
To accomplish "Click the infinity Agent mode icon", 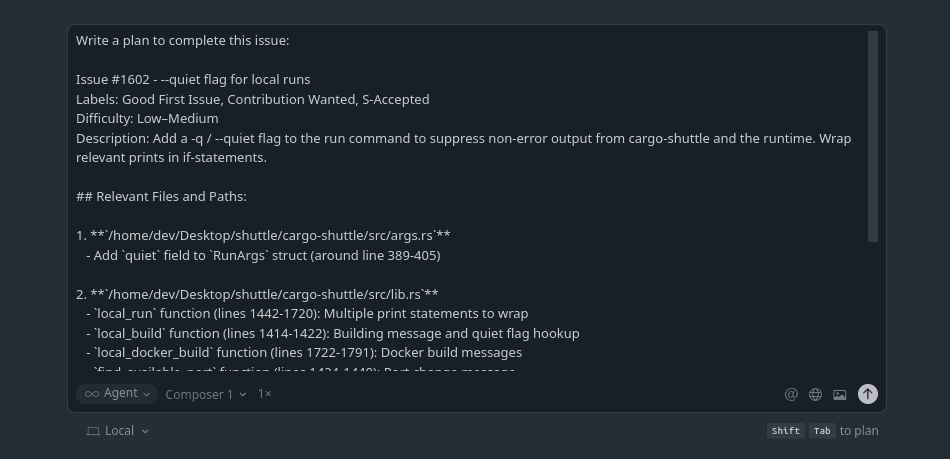I will [x=92, y=394].
